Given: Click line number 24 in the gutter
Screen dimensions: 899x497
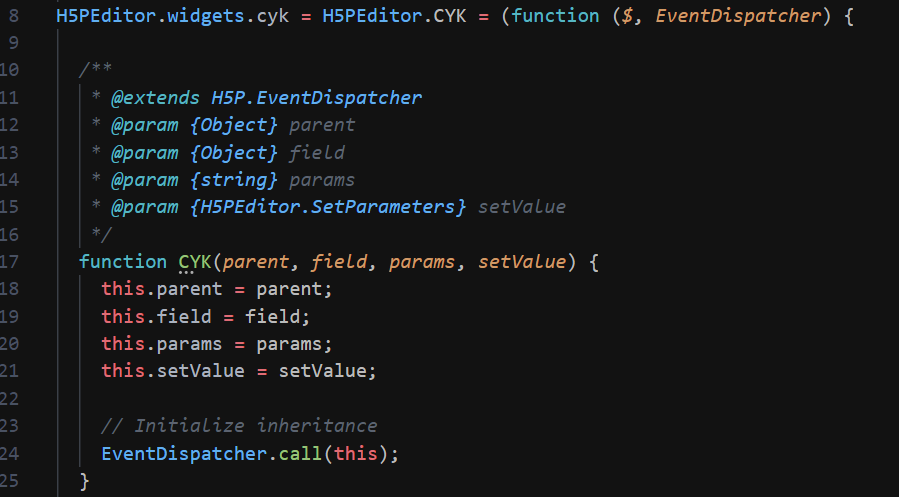Looking at the screenshot, I should (9, 453).
